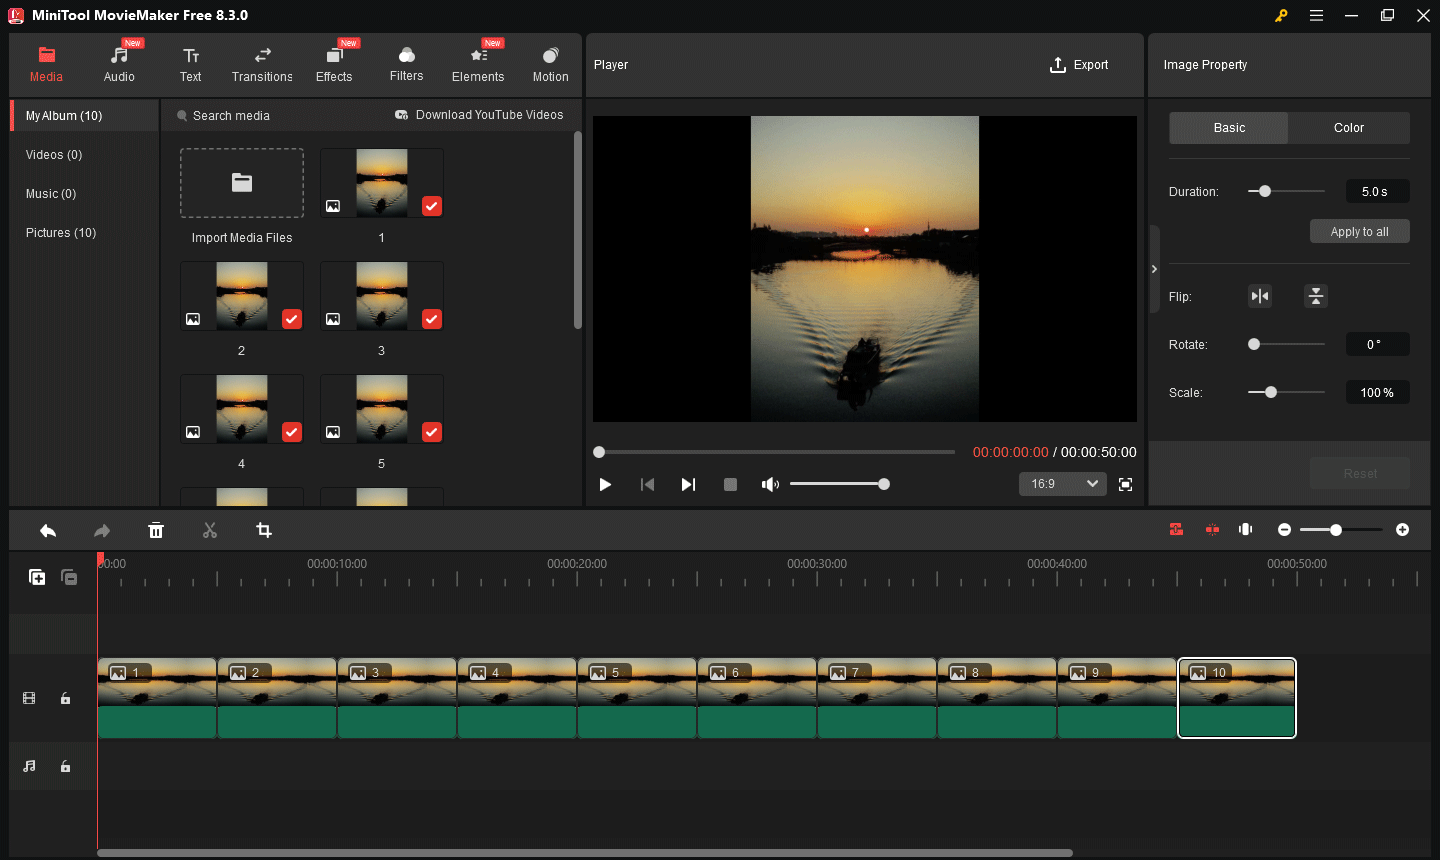Click the player volume slider
This screenshot has height=860, width=1440.
click(838, 484)
